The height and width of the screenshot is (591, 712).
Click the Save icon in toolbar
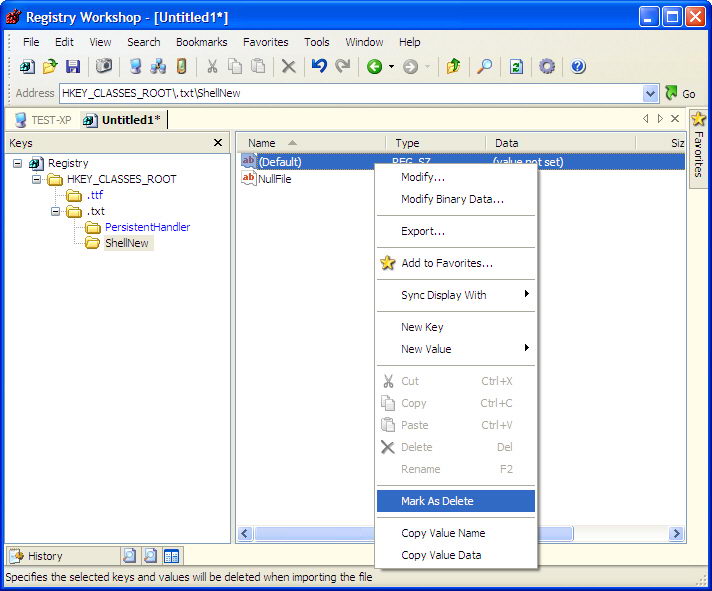pos(73,67)
